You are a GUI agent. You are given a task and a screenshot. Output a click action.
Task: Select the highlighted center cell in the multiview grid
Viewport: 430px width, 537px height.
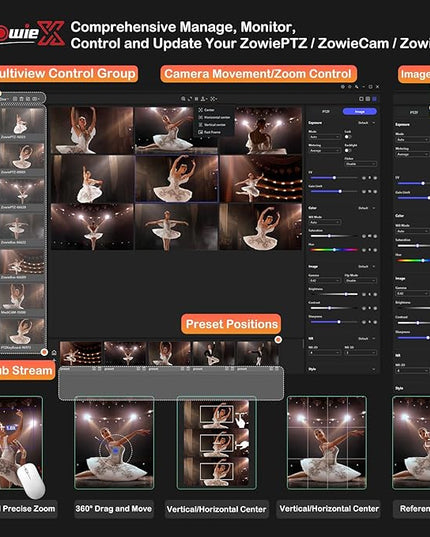(x=177, y=178)
